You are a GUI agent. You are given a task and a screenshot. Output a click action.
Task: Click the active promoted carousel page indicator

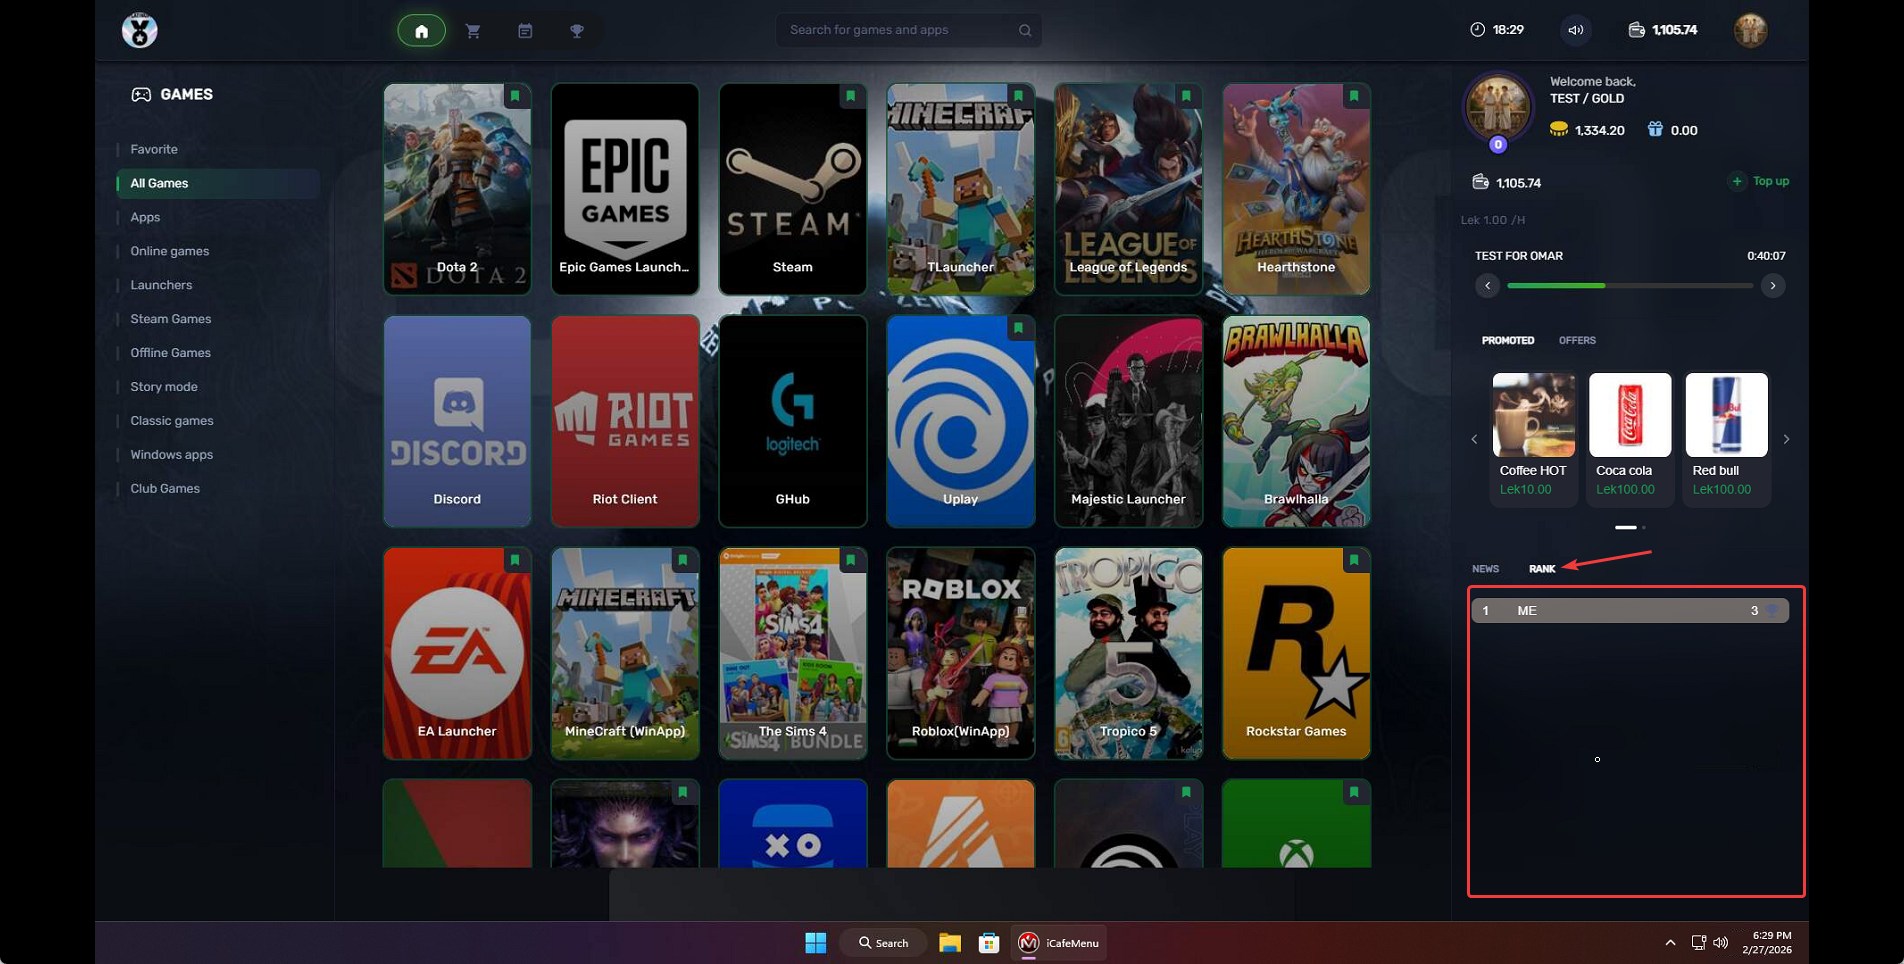[x=1626, y=527]
